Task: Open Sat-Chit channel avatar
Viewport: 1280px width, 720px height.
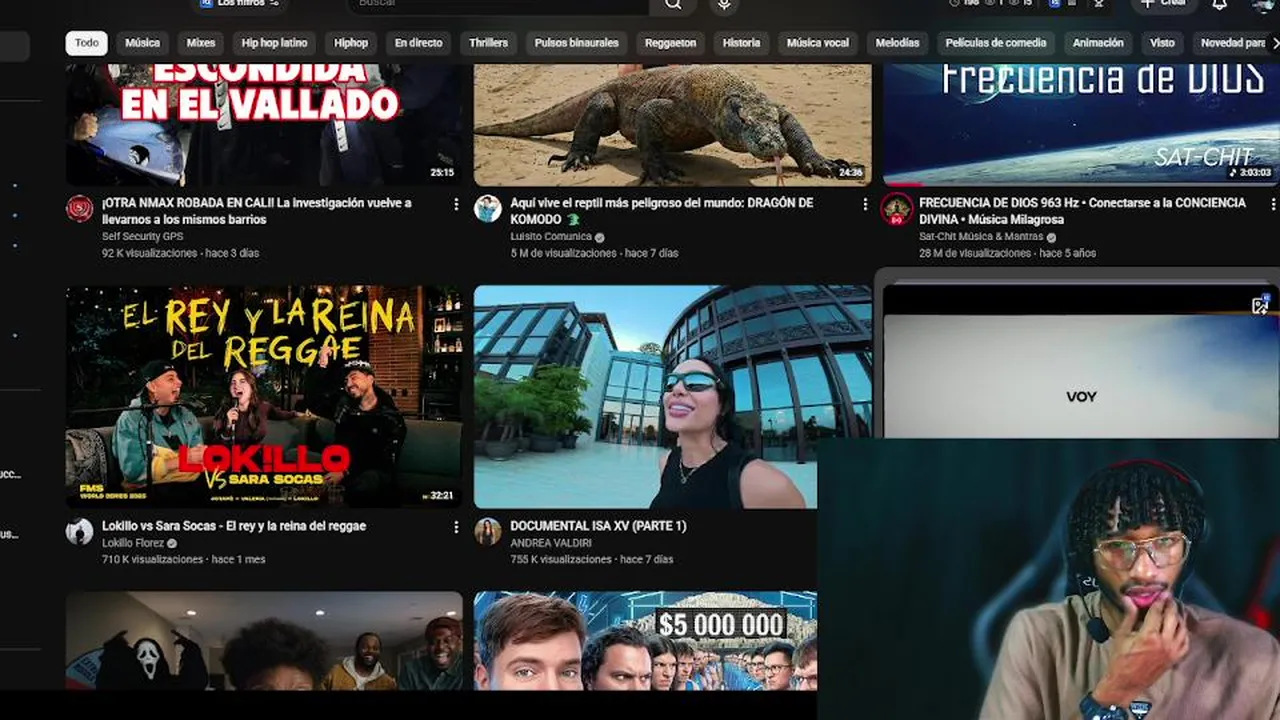Action: (x=896, y=208)
